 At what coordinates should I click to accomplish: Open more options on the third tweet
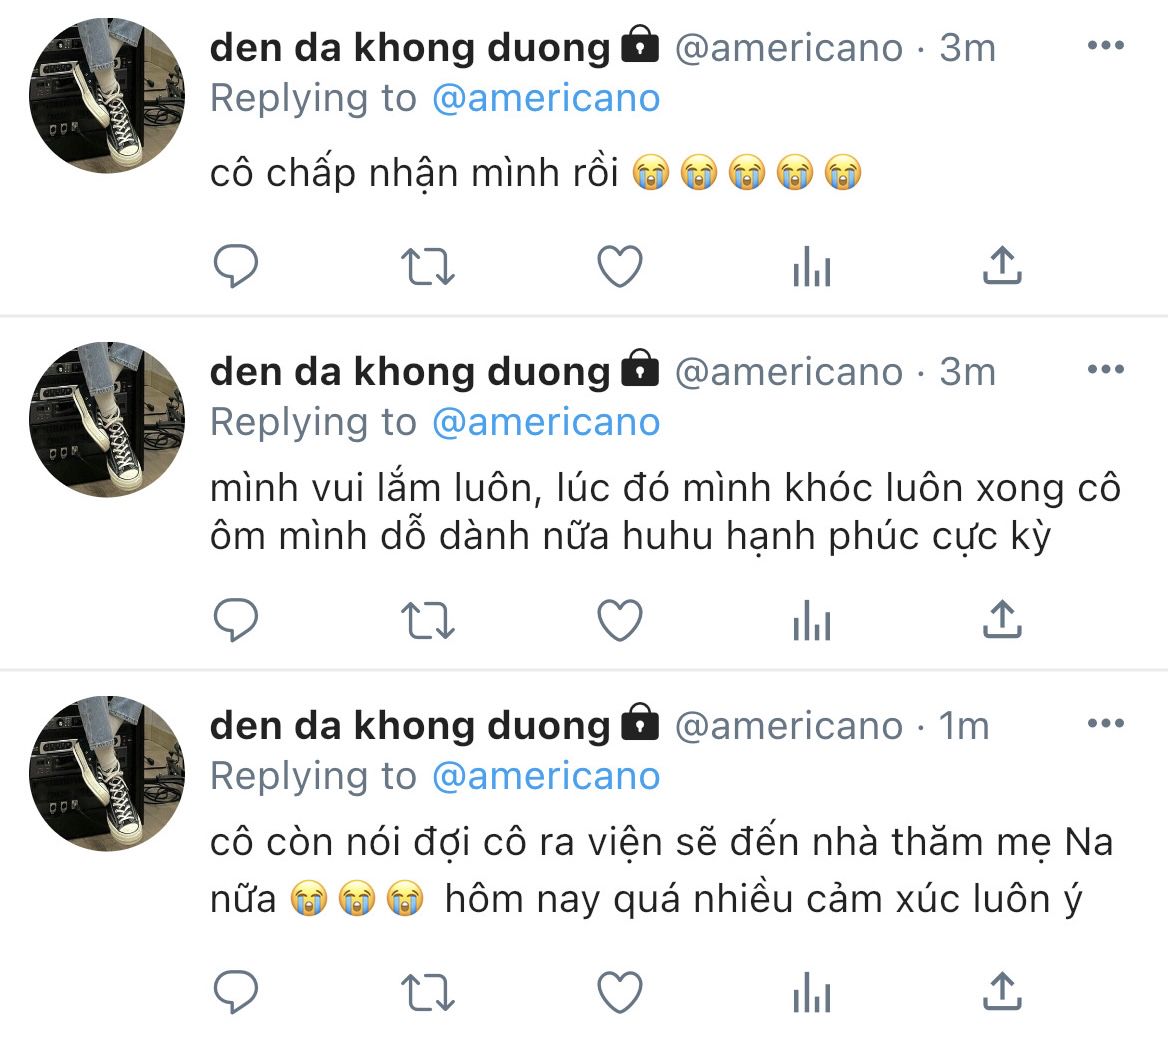coord(1105,724)
